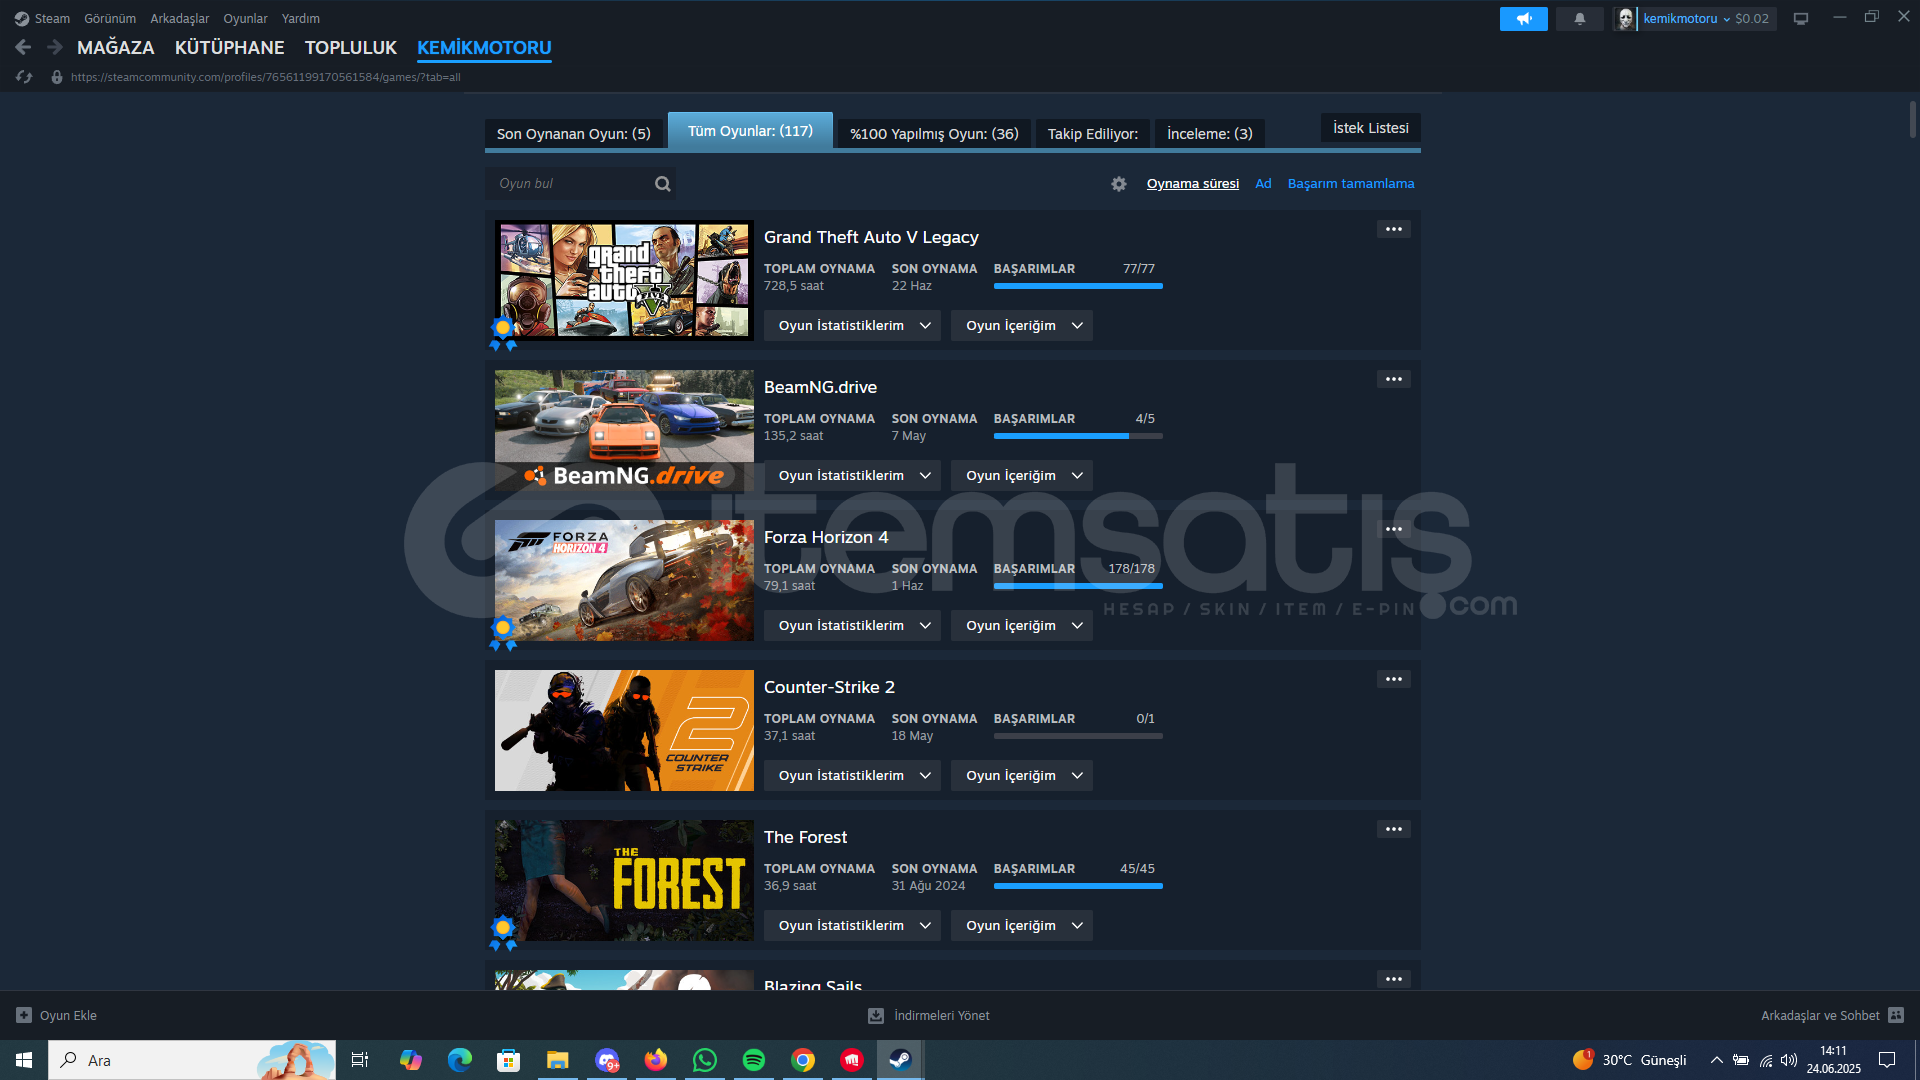Select the Tüm Oyunlar tab
The image size is (1920, 1080).
(x=750, y=131)
